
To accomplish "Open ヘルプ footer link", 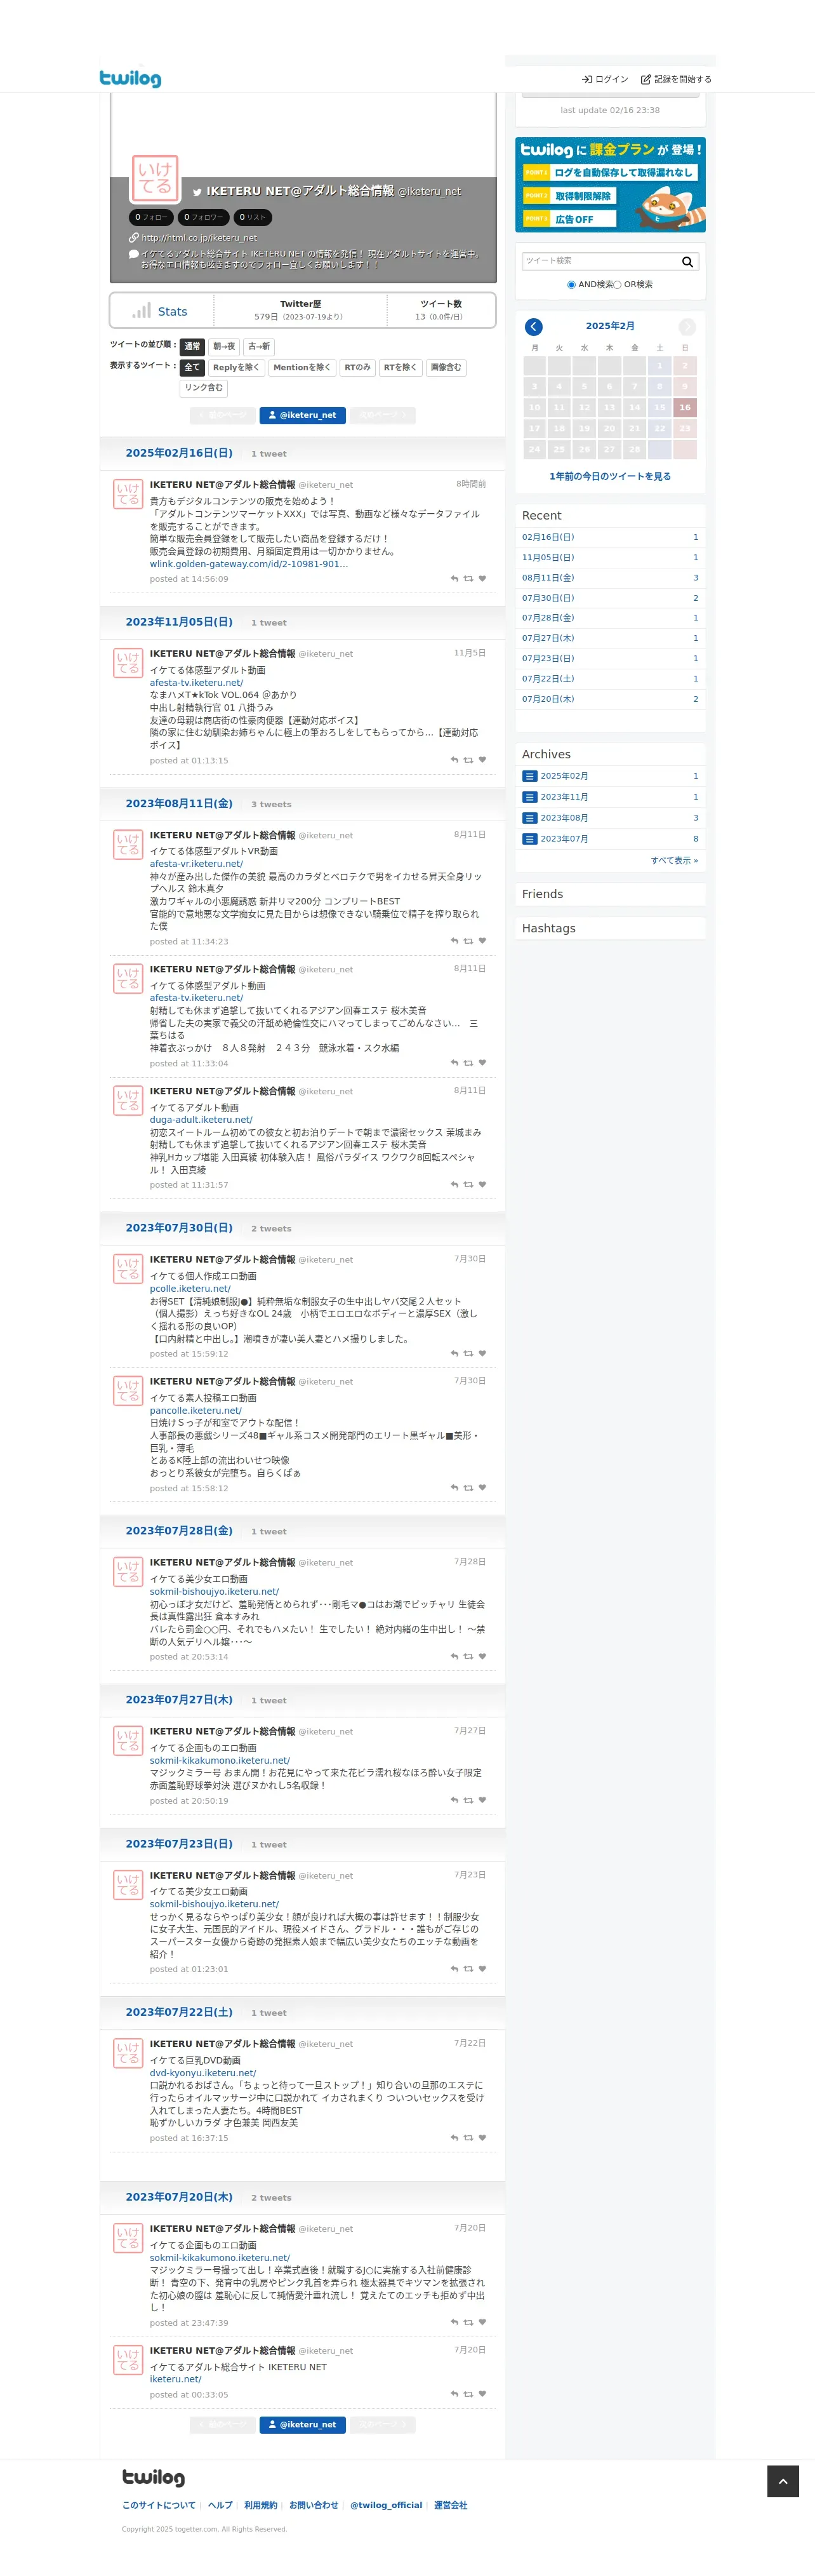I will click(x=220, y=2505).
